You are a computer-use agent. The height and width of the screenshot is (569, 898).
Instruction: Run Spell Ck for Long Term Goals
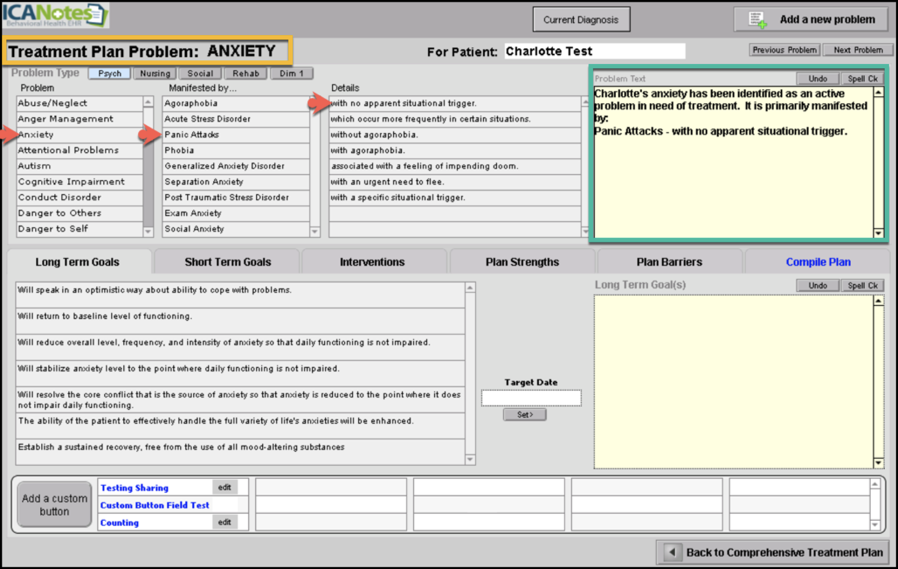(862, 285)
